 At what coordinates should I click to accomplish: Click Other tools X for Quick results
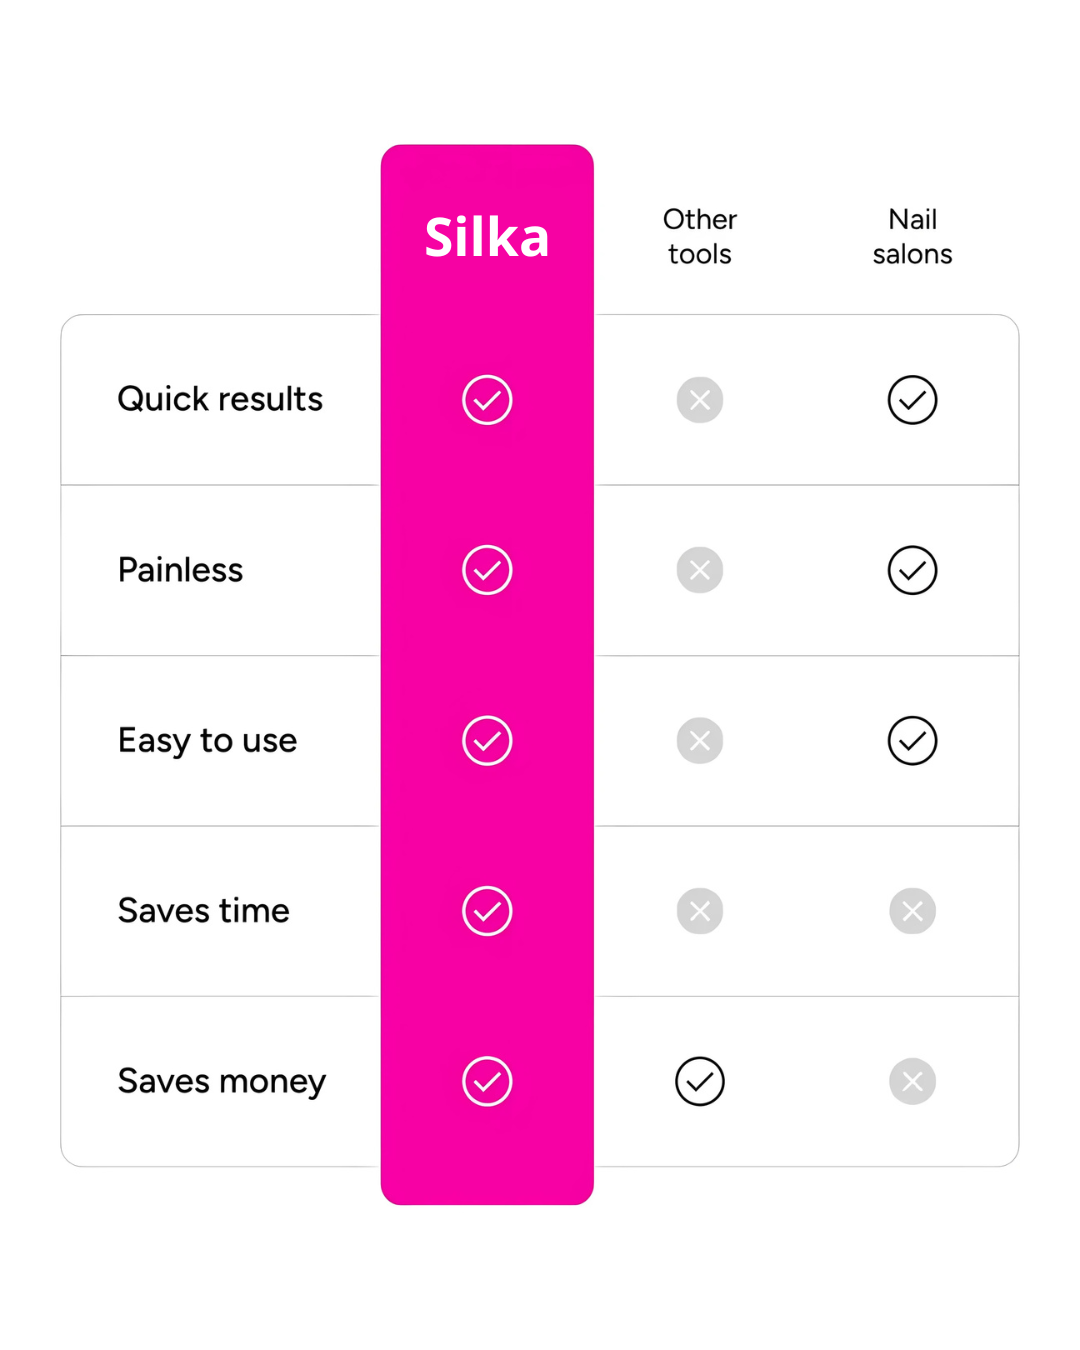coord(700,400)
